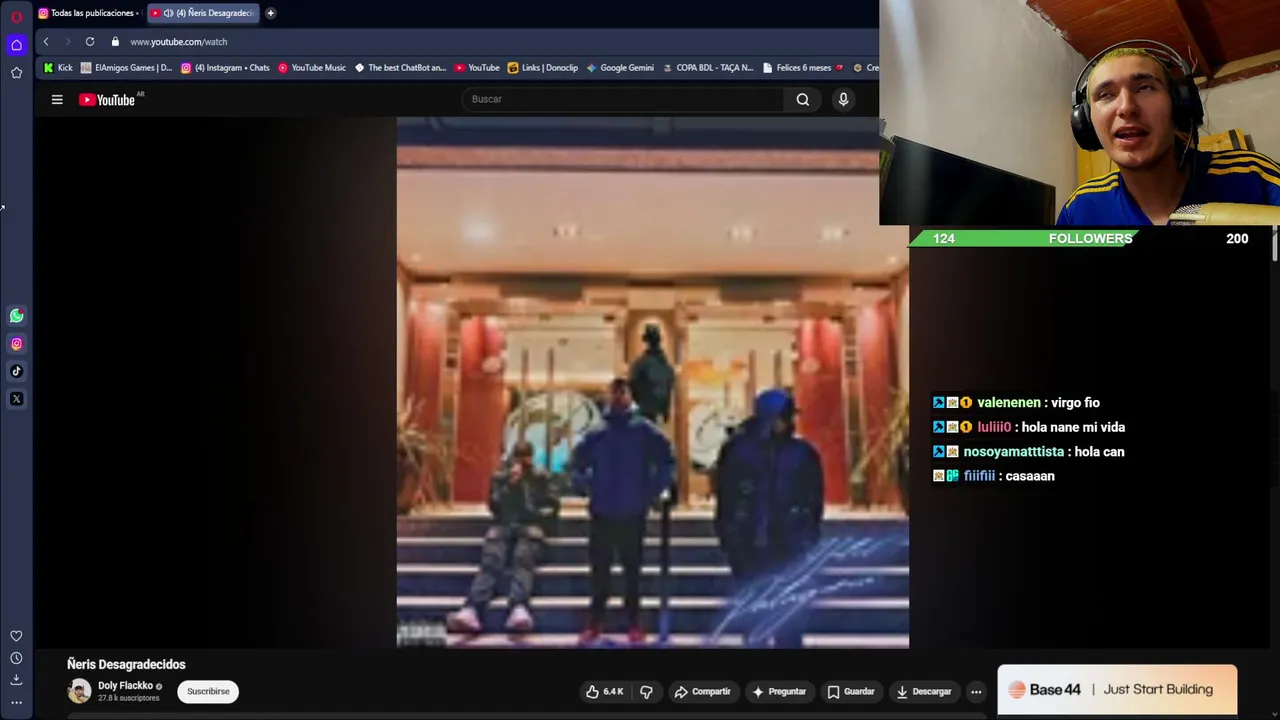Click the YouTube search magnifier button
This screenshot has height=720, width=1280.
point(803,99)
